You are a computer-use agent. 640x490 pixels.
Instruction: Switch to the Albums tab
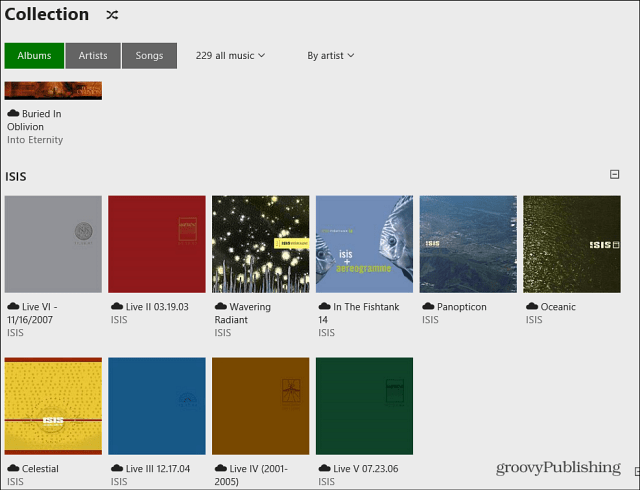tap(34, 56)
